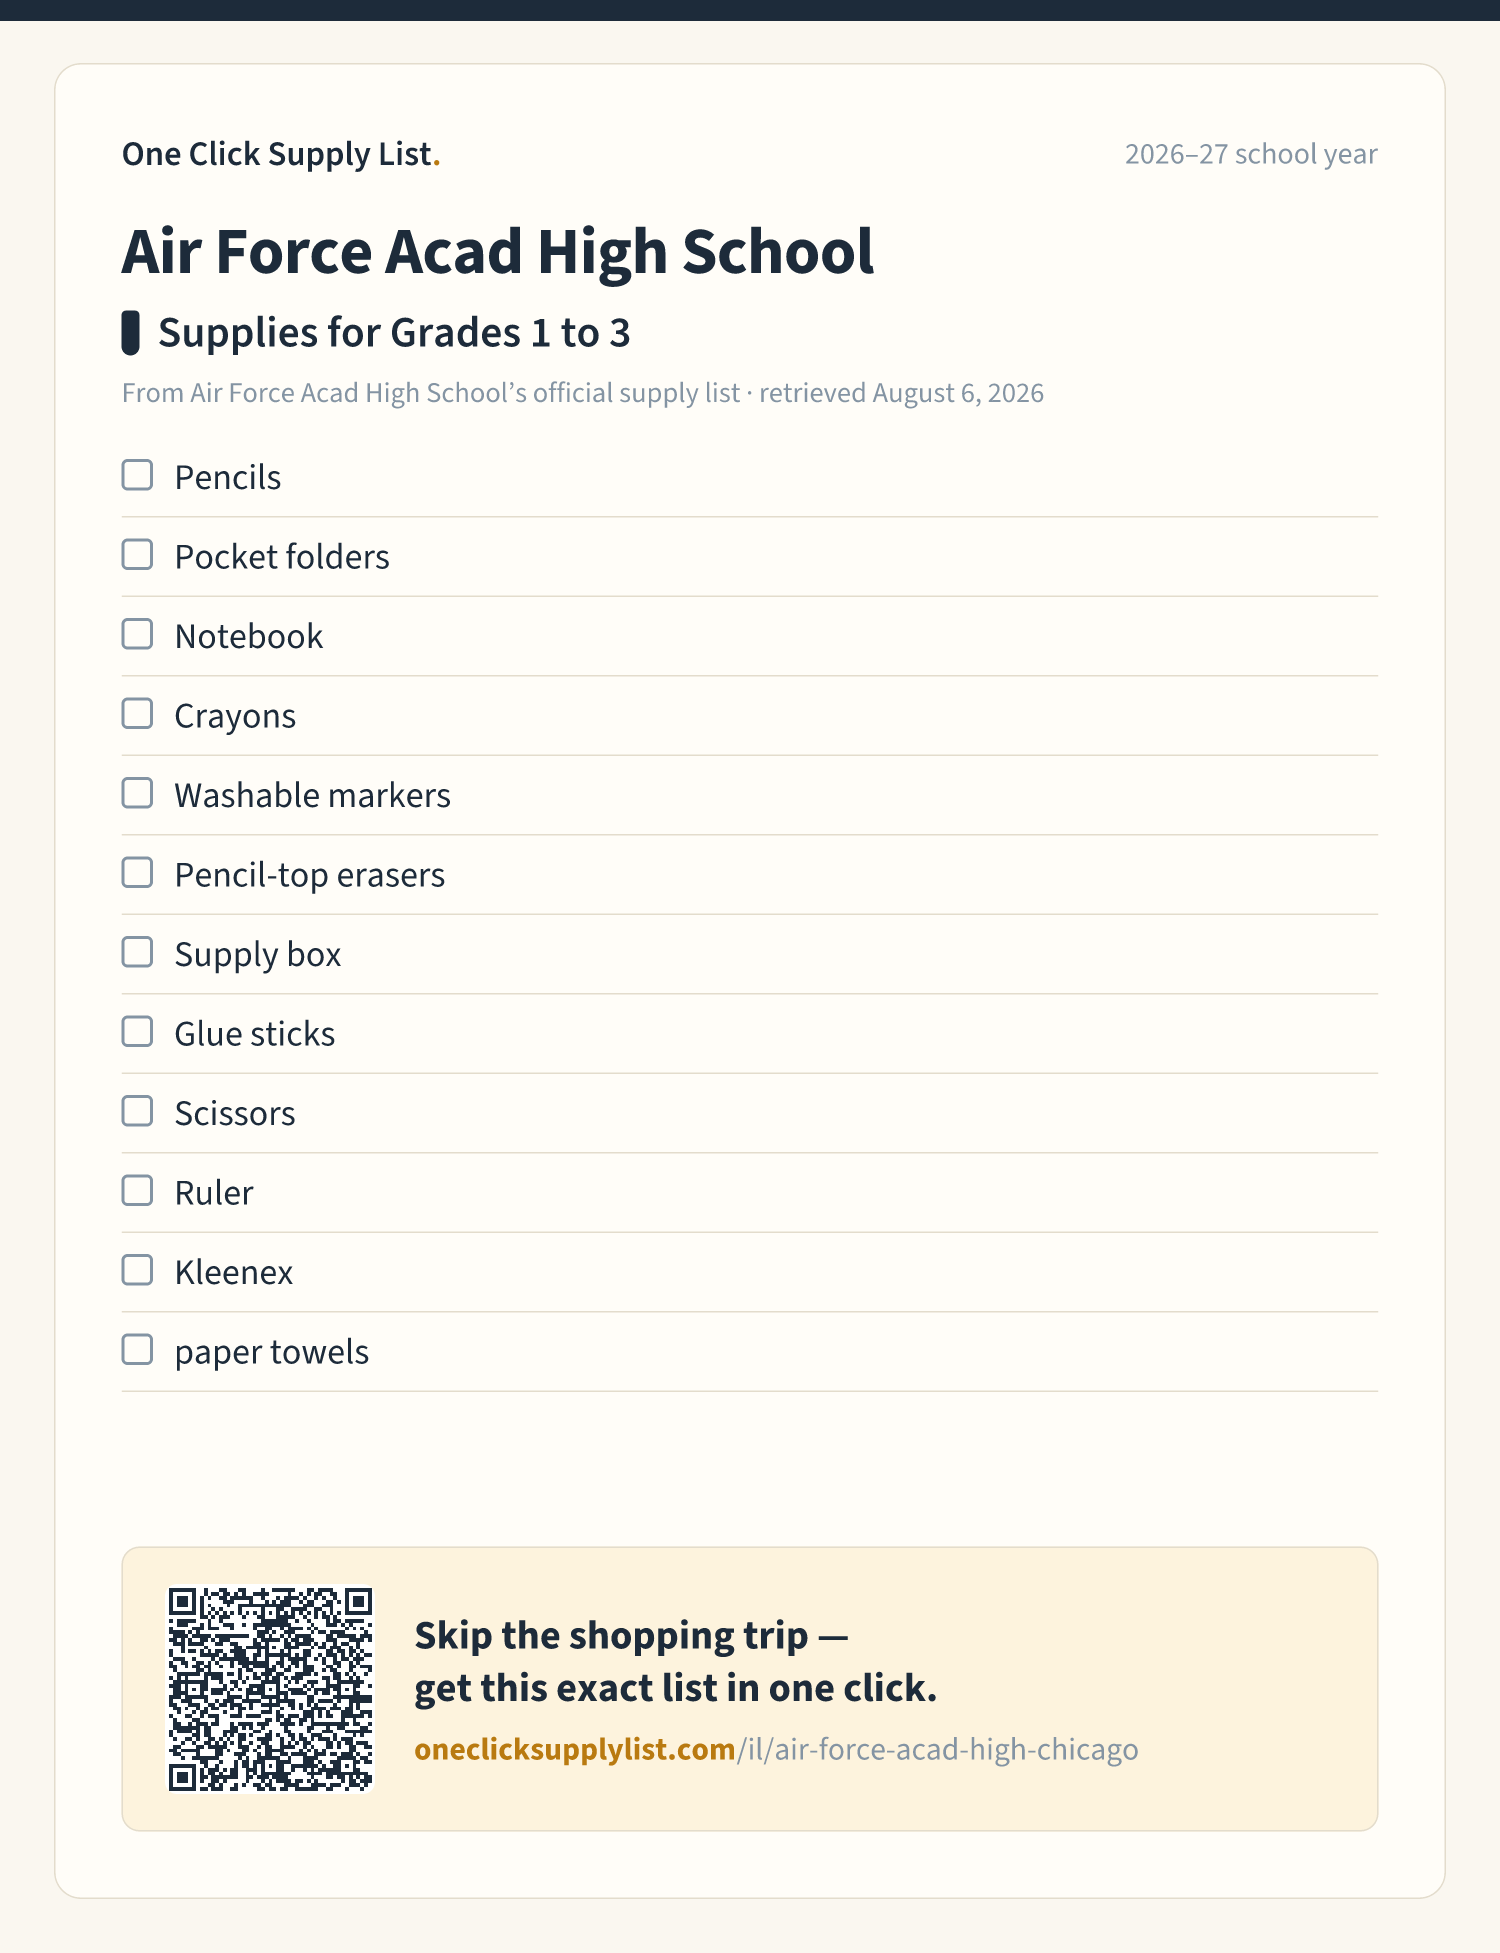Tick the Kleenex checkbox
Screen dimensions: 1500x1953
pyautogui.click(x=137, y=1270)
